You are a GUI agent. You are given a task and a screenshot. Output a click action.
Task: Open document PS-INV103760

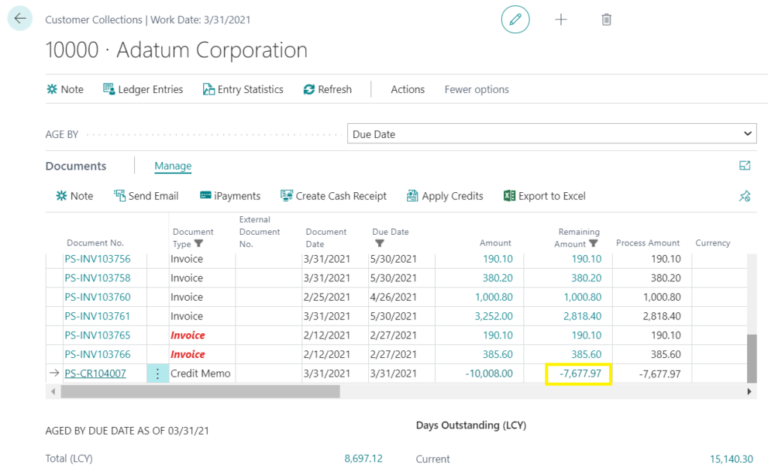pos(97,297)
